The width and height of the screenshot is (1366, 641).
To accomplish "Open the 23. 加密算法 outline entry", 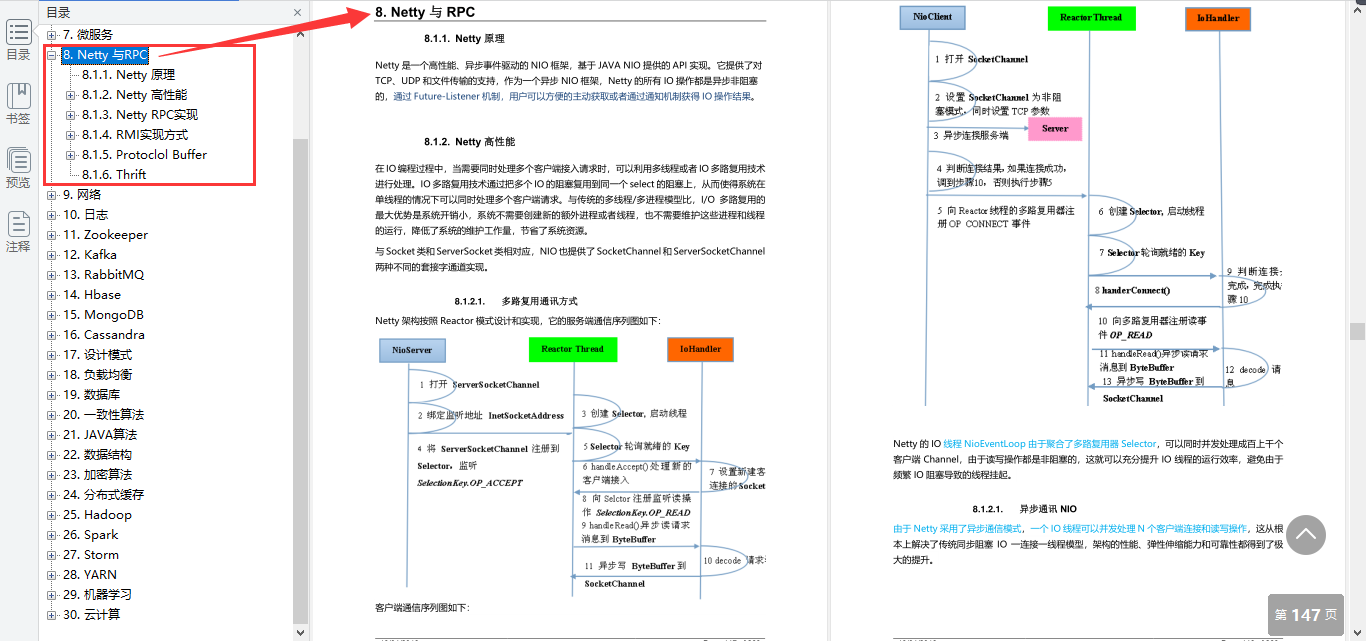I will [x=98, y=475].
